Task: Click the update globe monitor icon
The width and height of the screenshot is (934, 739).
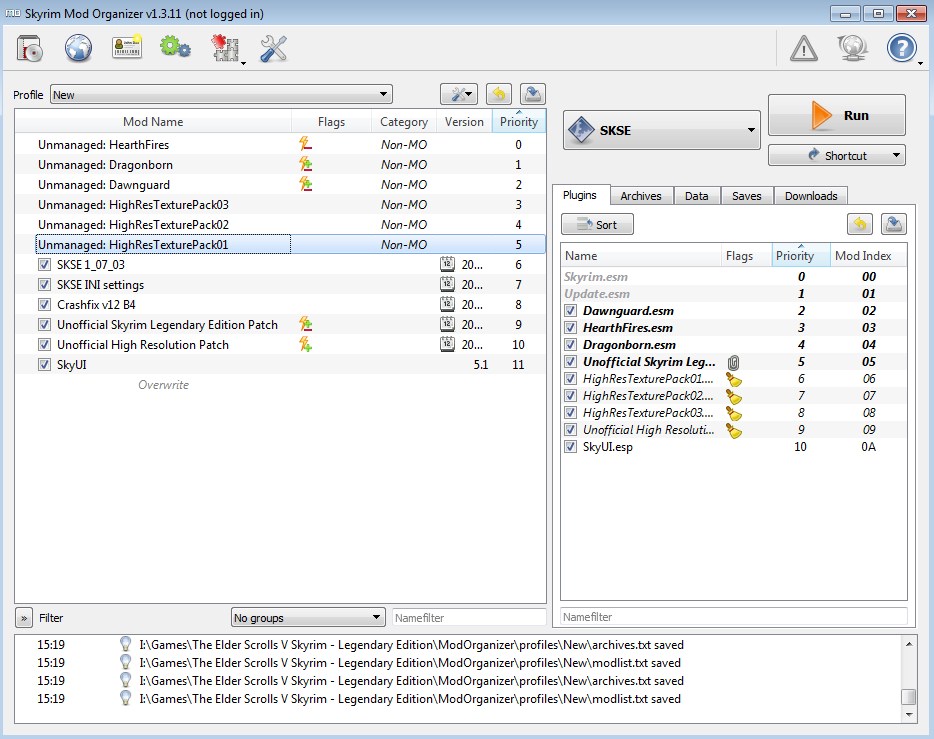Action: point(852,48)
